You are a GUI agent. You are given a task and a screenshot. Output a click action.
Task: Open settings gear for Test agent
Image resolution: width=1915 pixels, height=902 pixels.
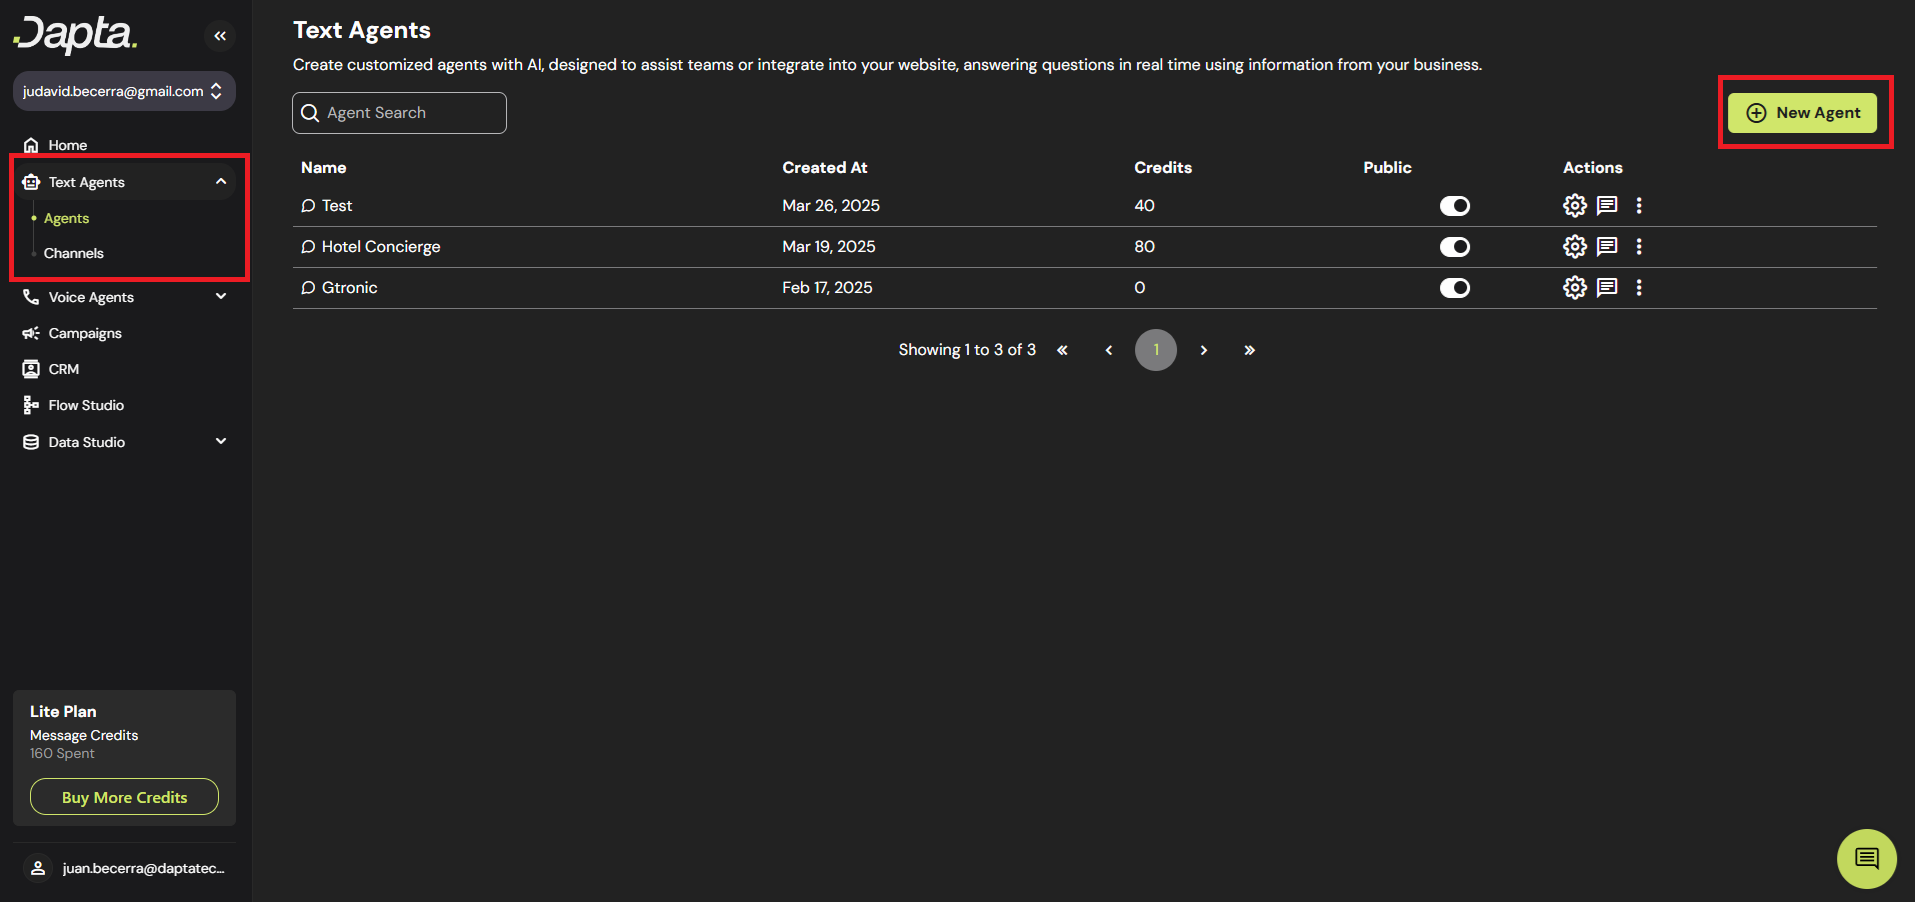pyautogui.click(x=1574, y=205)
